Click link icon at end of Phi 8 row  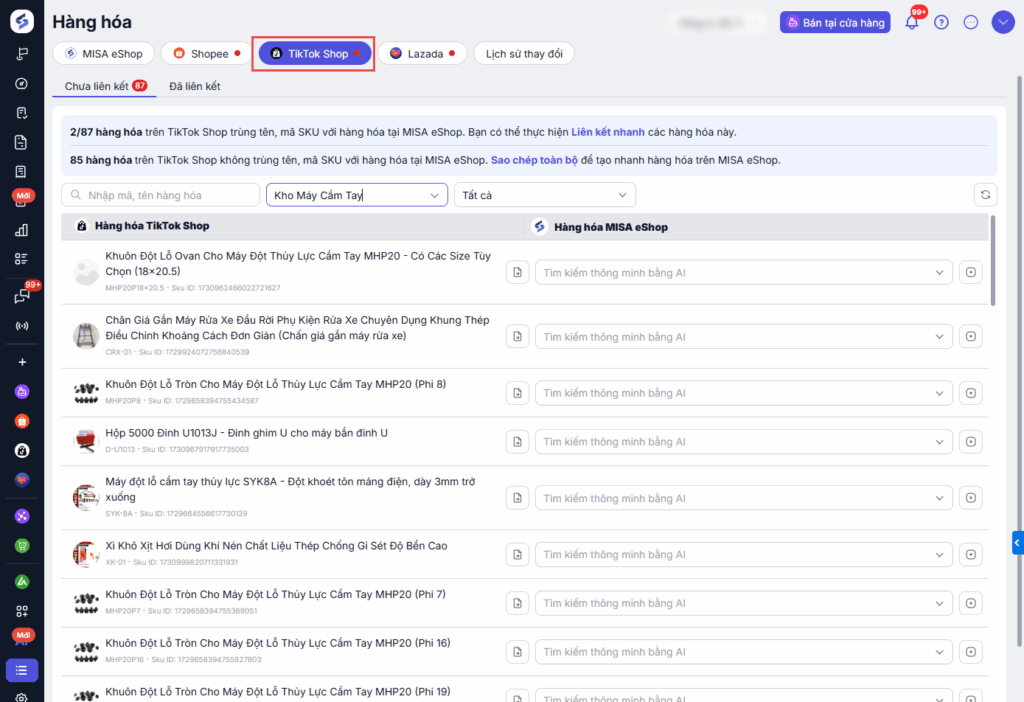pyautogui.click(x=970, y=393)
